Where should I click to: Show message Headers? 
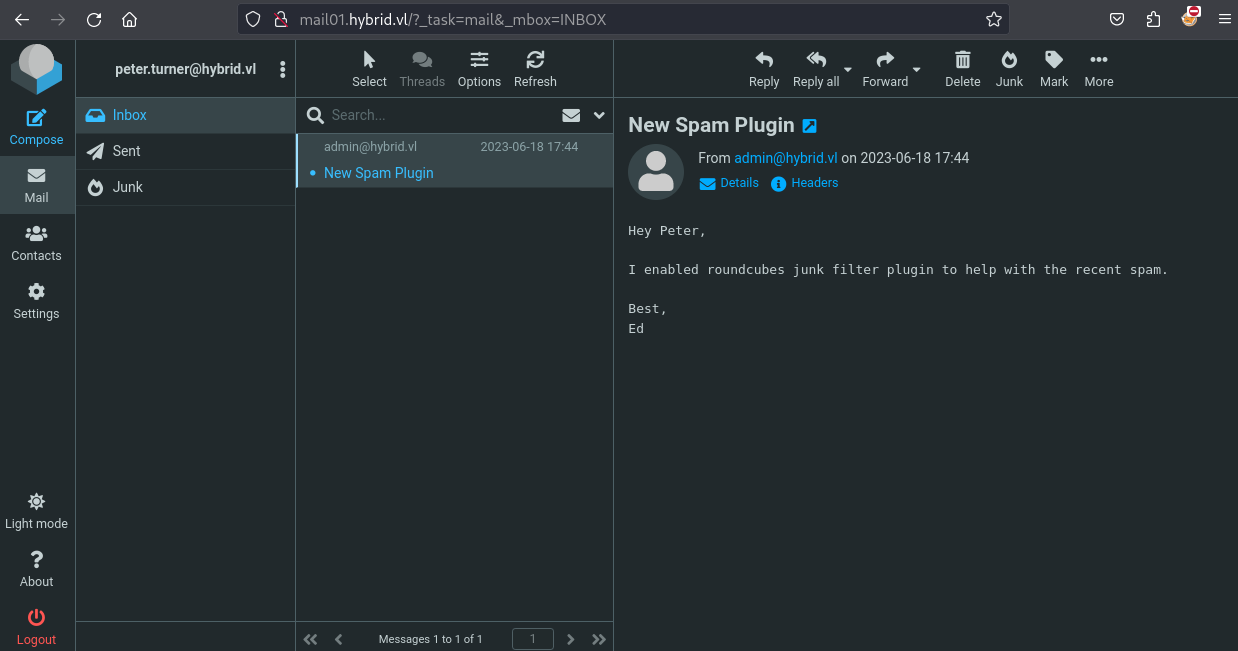(x=805, y=183)
